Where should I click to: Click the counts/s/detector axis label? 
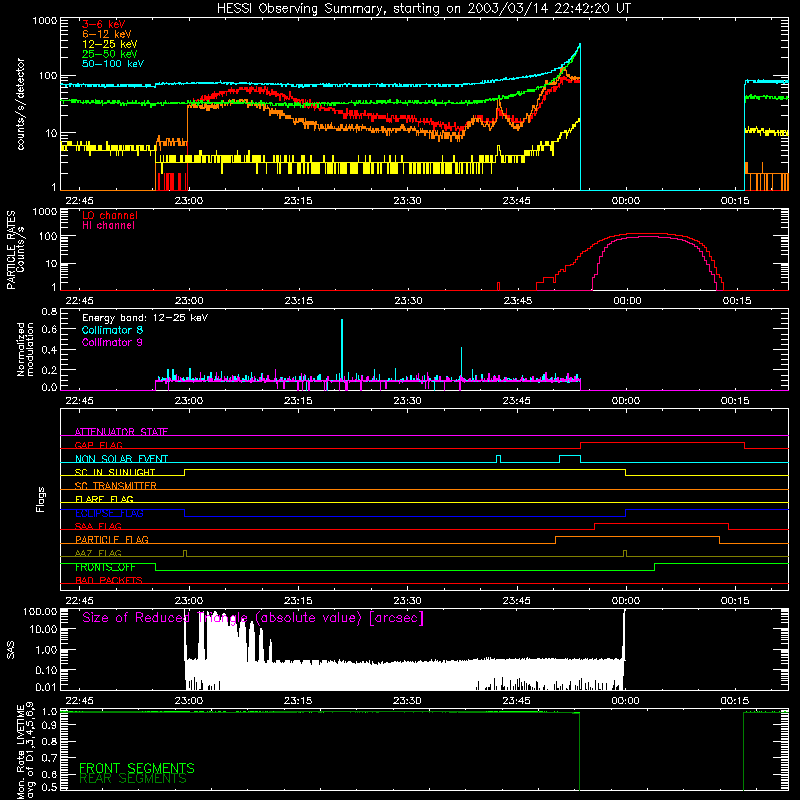point(21,104)
